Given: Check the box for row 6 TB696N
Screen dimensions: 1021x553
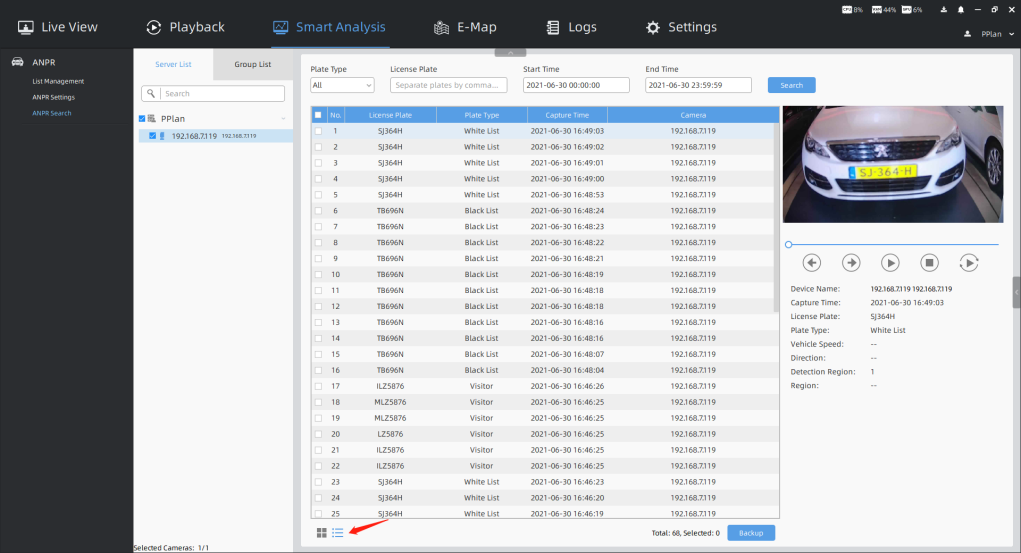Looking at the screenshot, I should [x=319, y=211].
